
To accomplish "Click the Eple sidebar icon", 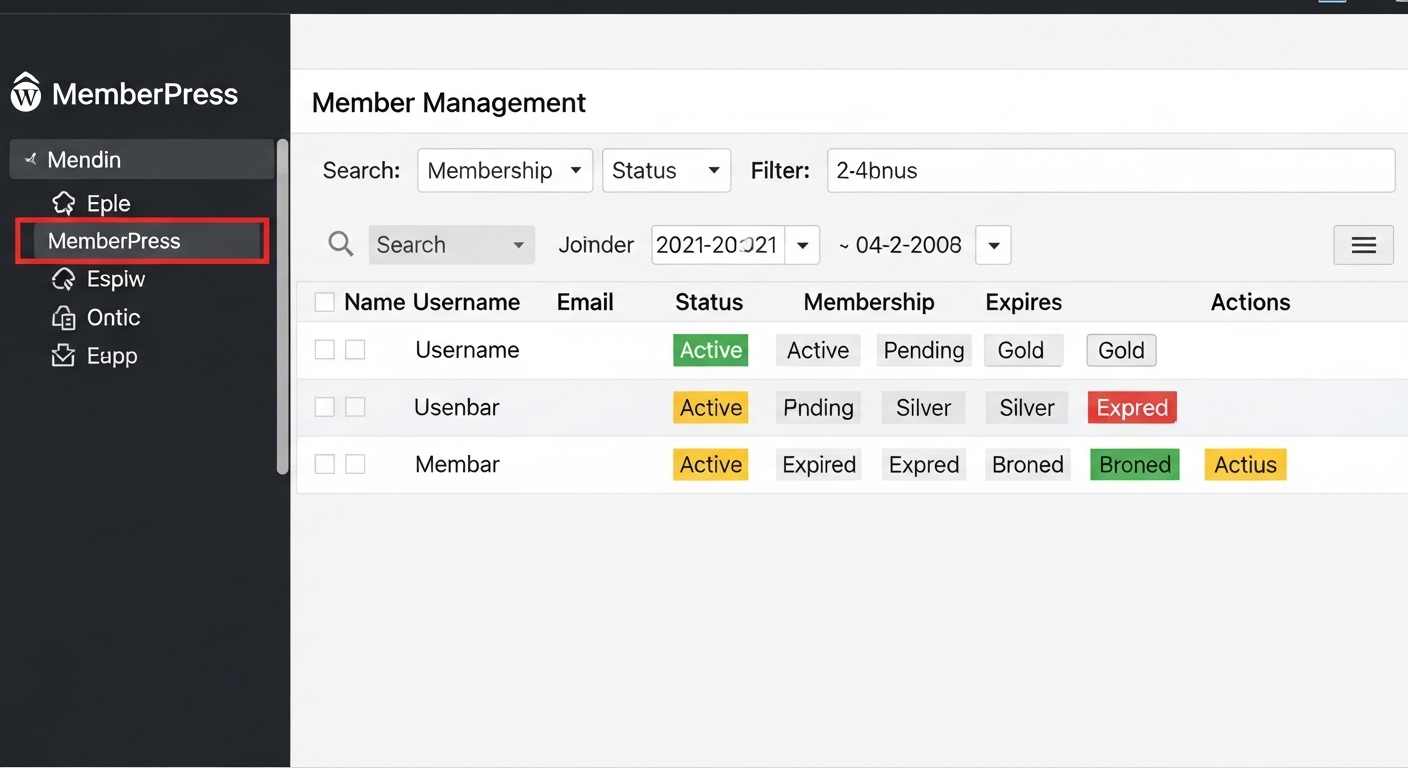I will [x=63, y=203].
